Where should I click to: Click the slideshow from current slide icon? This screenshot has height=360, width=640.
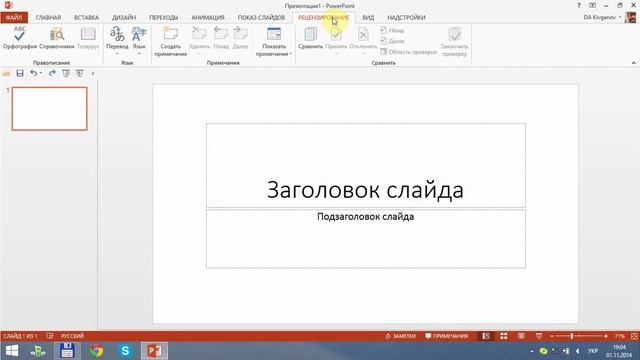pyautogui.click(x=80, y=73)
